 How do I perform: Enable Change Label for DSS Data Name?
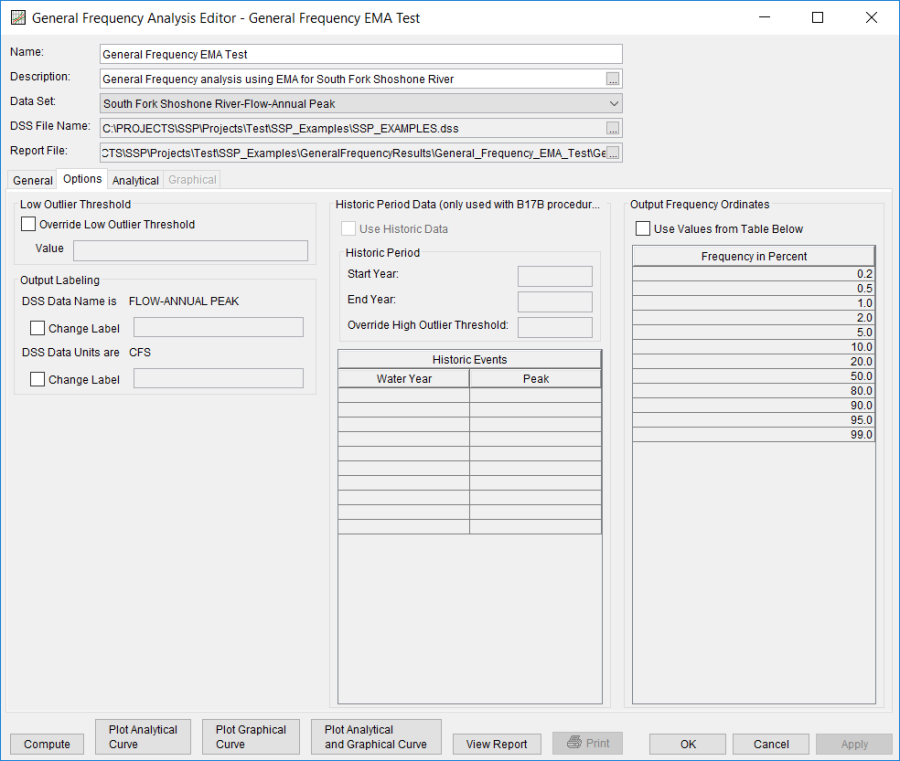pyautogui.click(x=37, y=328)
